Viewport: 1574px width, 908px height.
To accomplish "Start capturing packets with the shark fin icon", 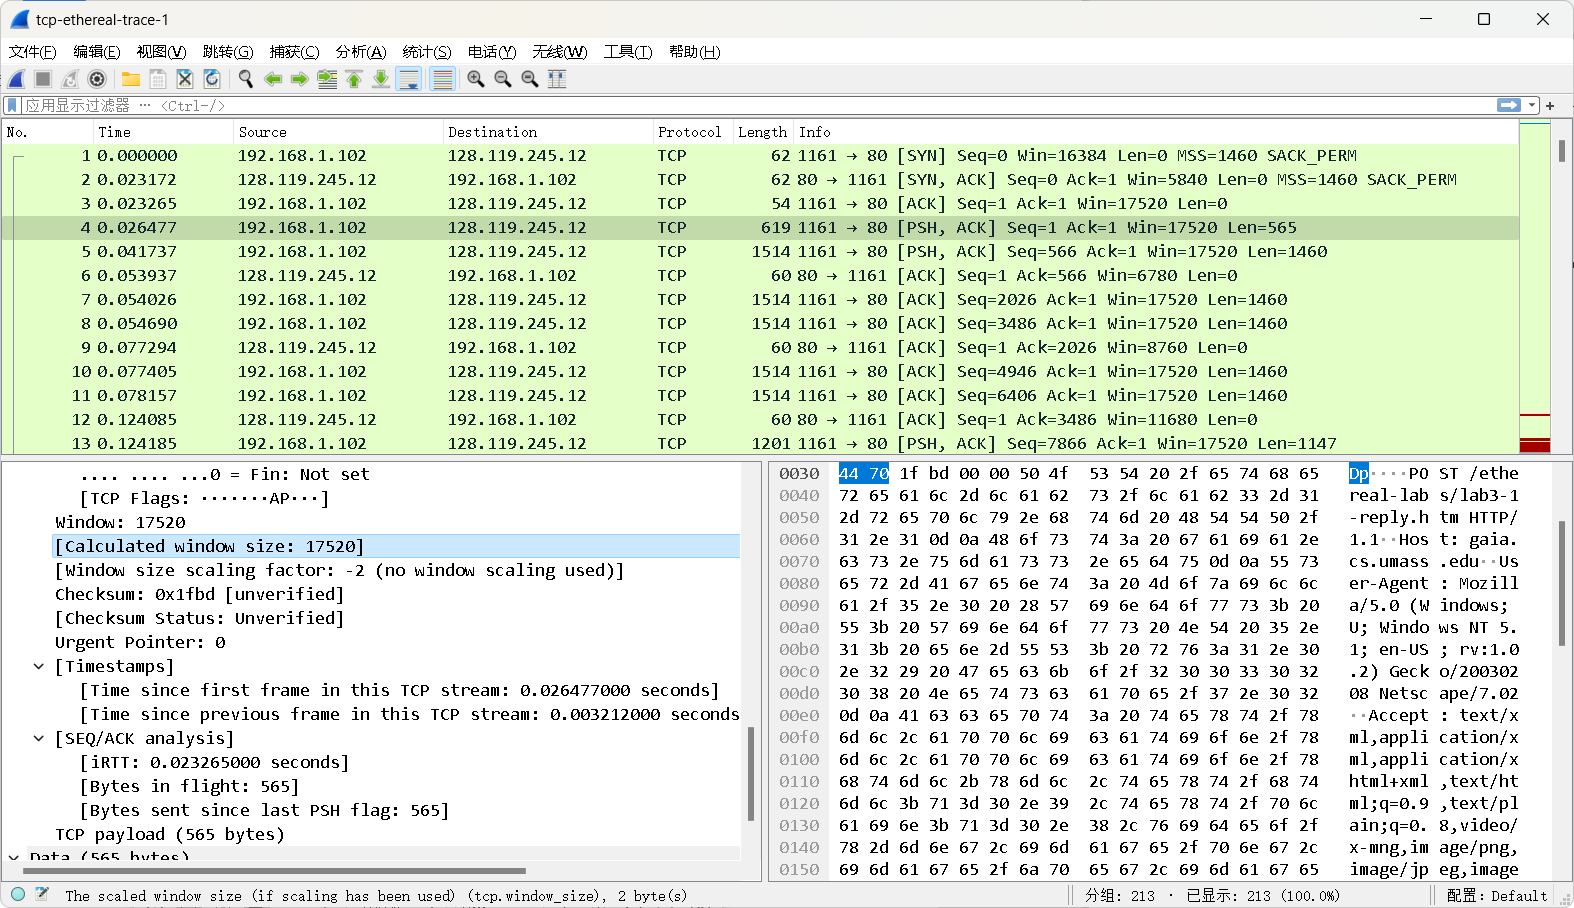I will pyautogui.click(x=17, y=79).
